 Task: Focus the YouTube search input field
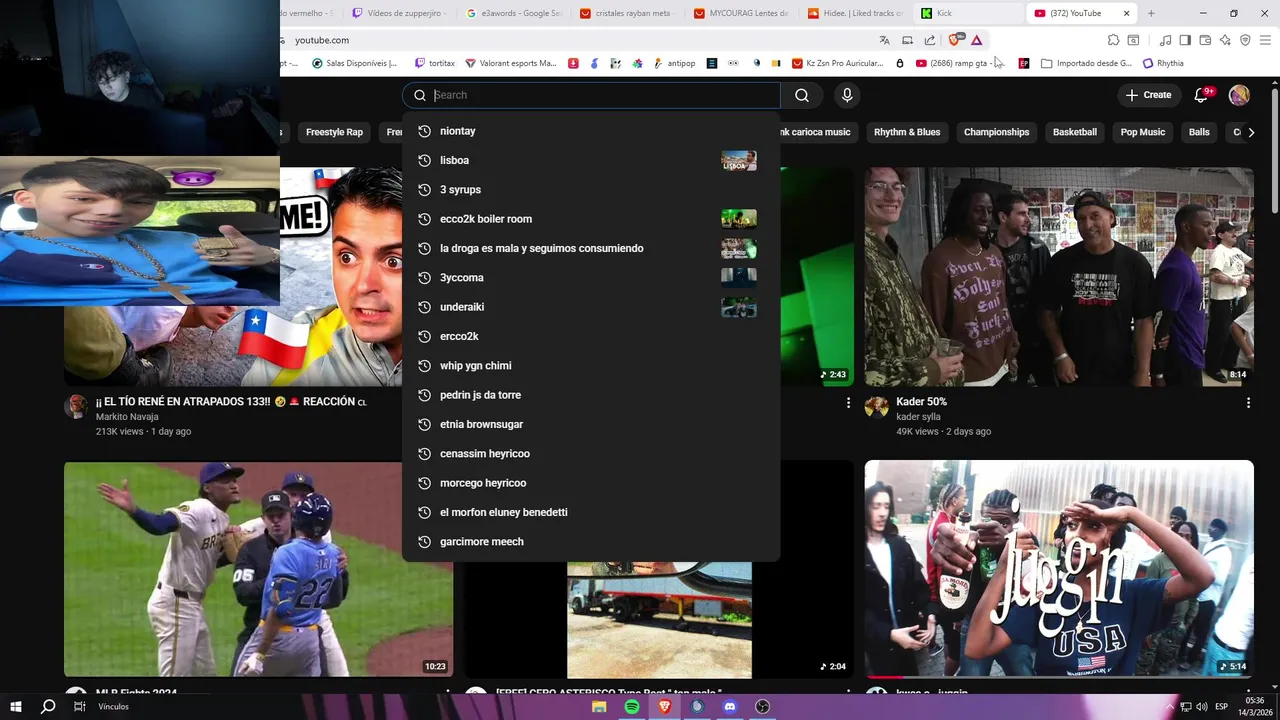[x=591, y=95]
